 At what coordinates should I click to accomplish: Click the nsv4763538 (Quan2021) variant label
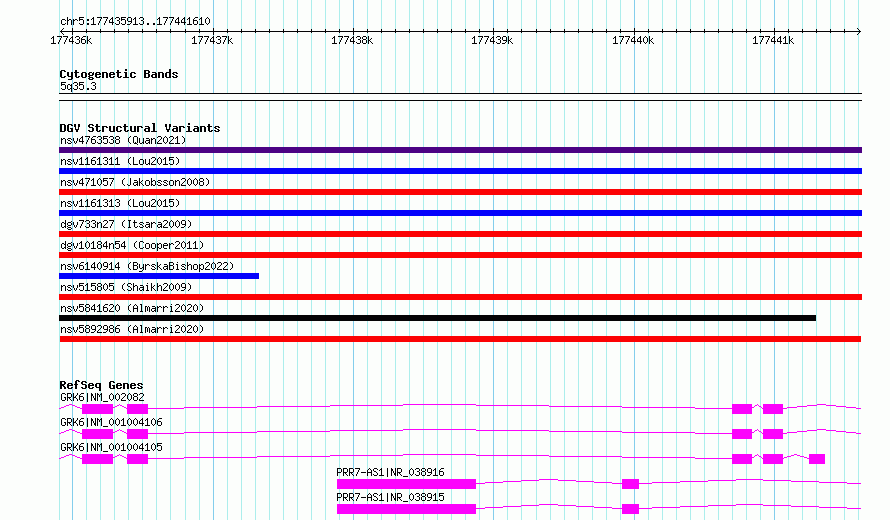[123, 140]
